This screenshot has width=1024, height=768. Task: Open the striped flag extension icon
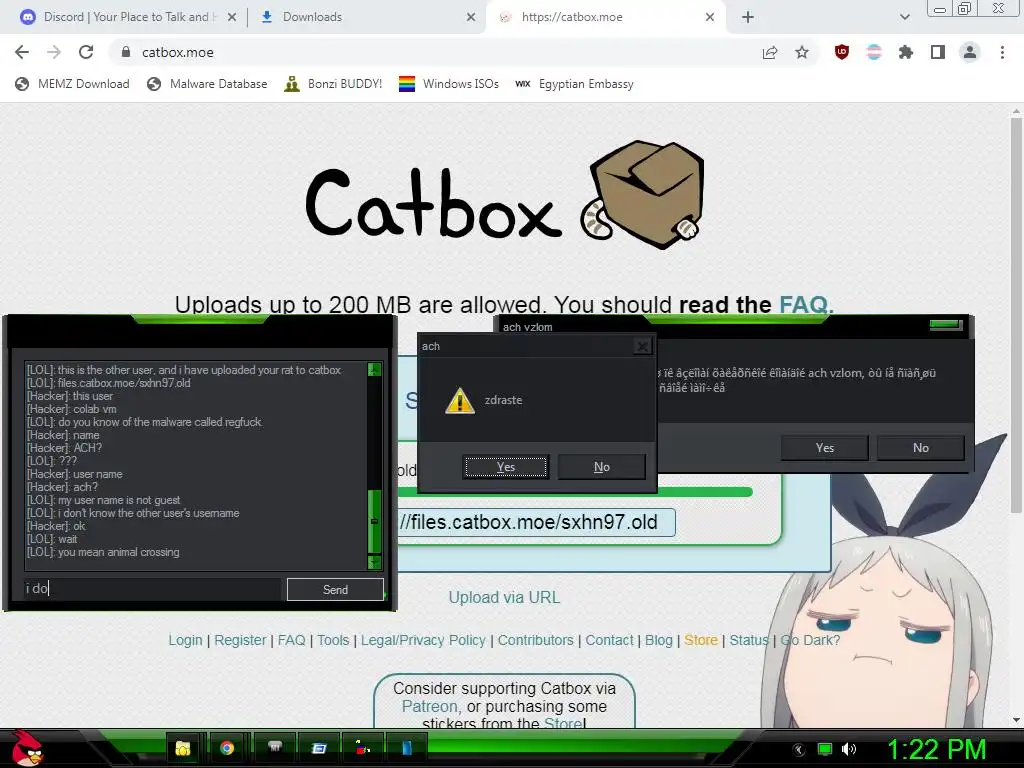click(874, 52)
